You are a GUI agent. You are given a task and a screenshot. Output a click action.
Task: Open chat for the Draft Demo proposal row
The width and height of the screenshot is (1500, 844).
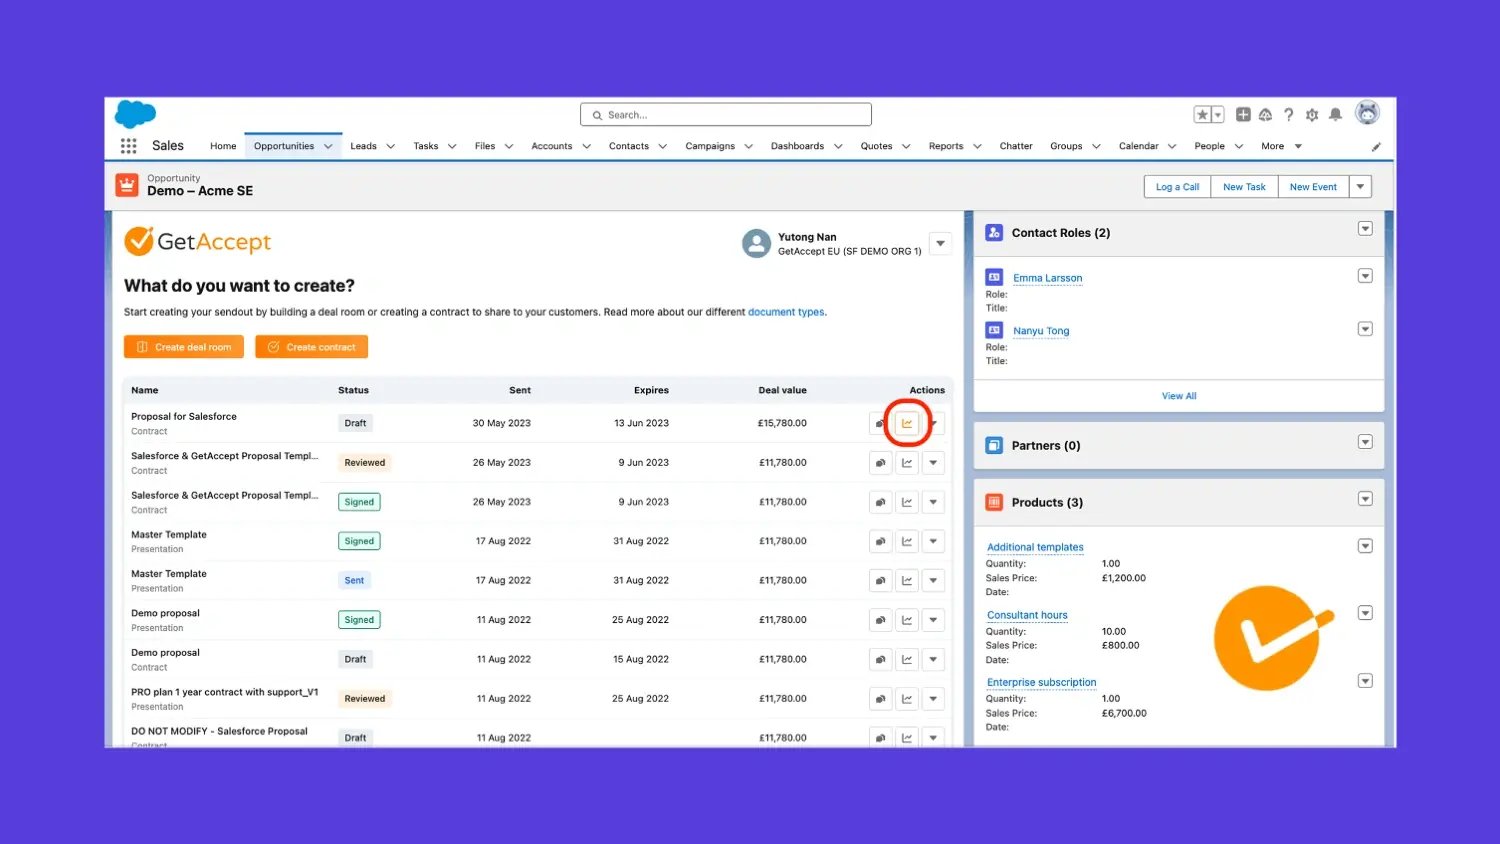click(x=880, y=659)
